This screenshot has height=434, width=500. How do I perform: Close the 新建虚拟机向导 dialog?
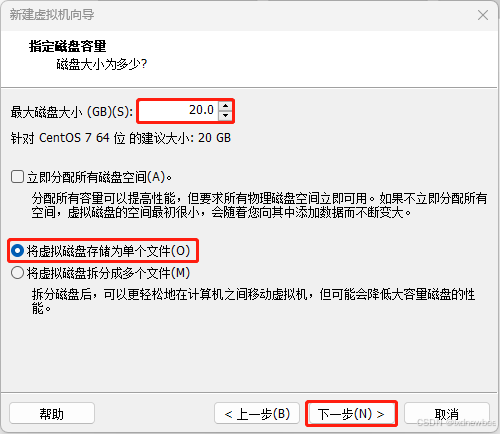coord(483,15)
